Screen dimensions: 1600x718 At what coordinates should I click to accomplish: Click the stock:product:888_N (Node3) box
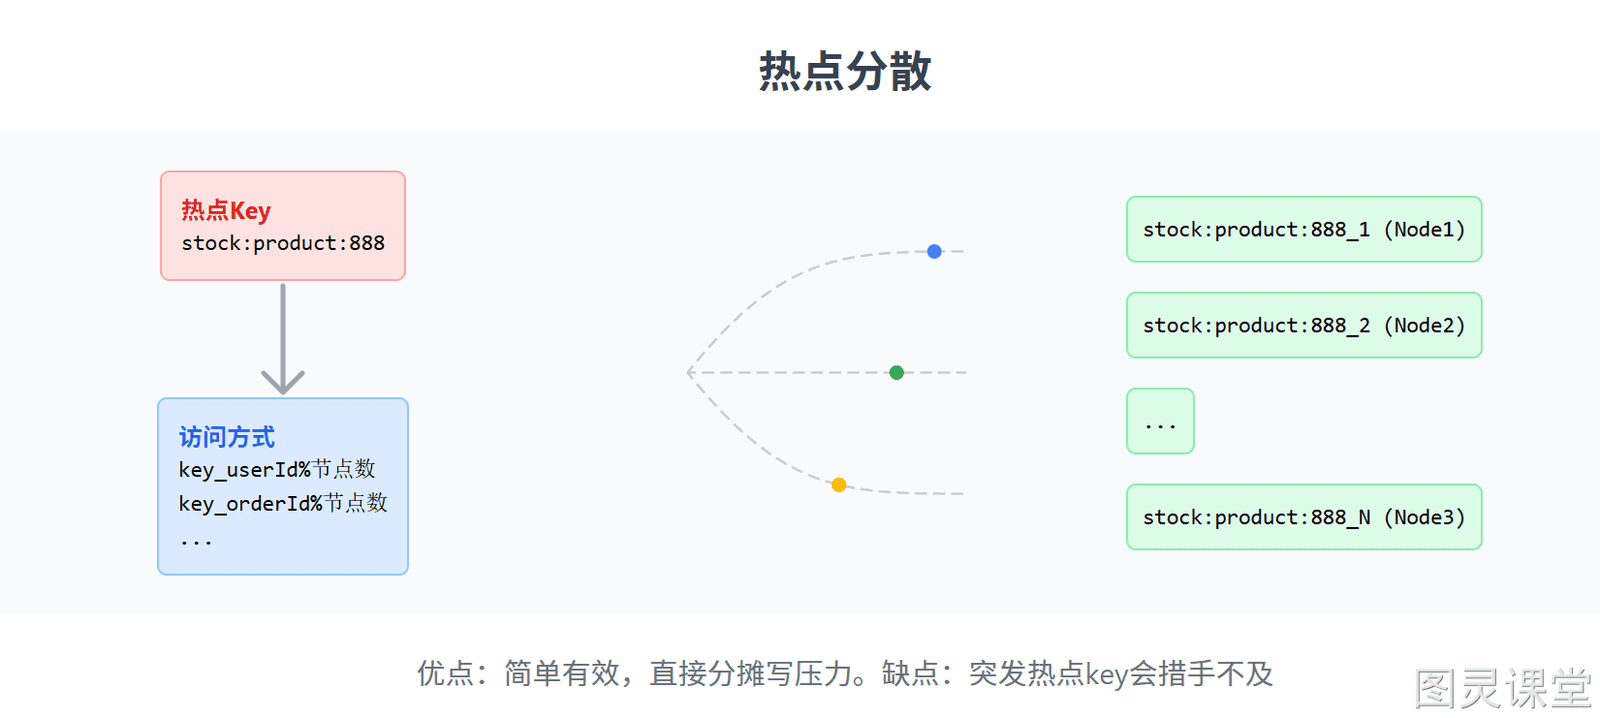tap(1304, 517)
